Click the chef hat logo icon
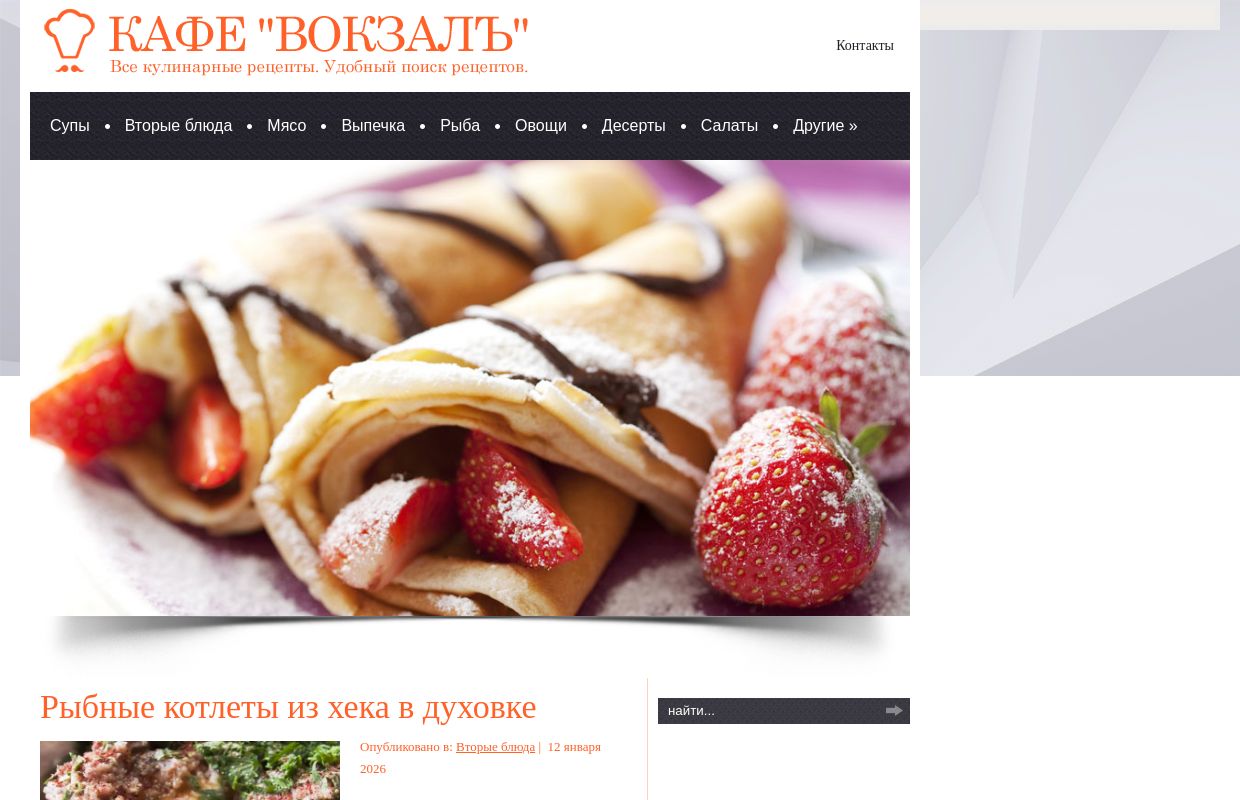Screen dimensions: 1240x800 (70, 41)
